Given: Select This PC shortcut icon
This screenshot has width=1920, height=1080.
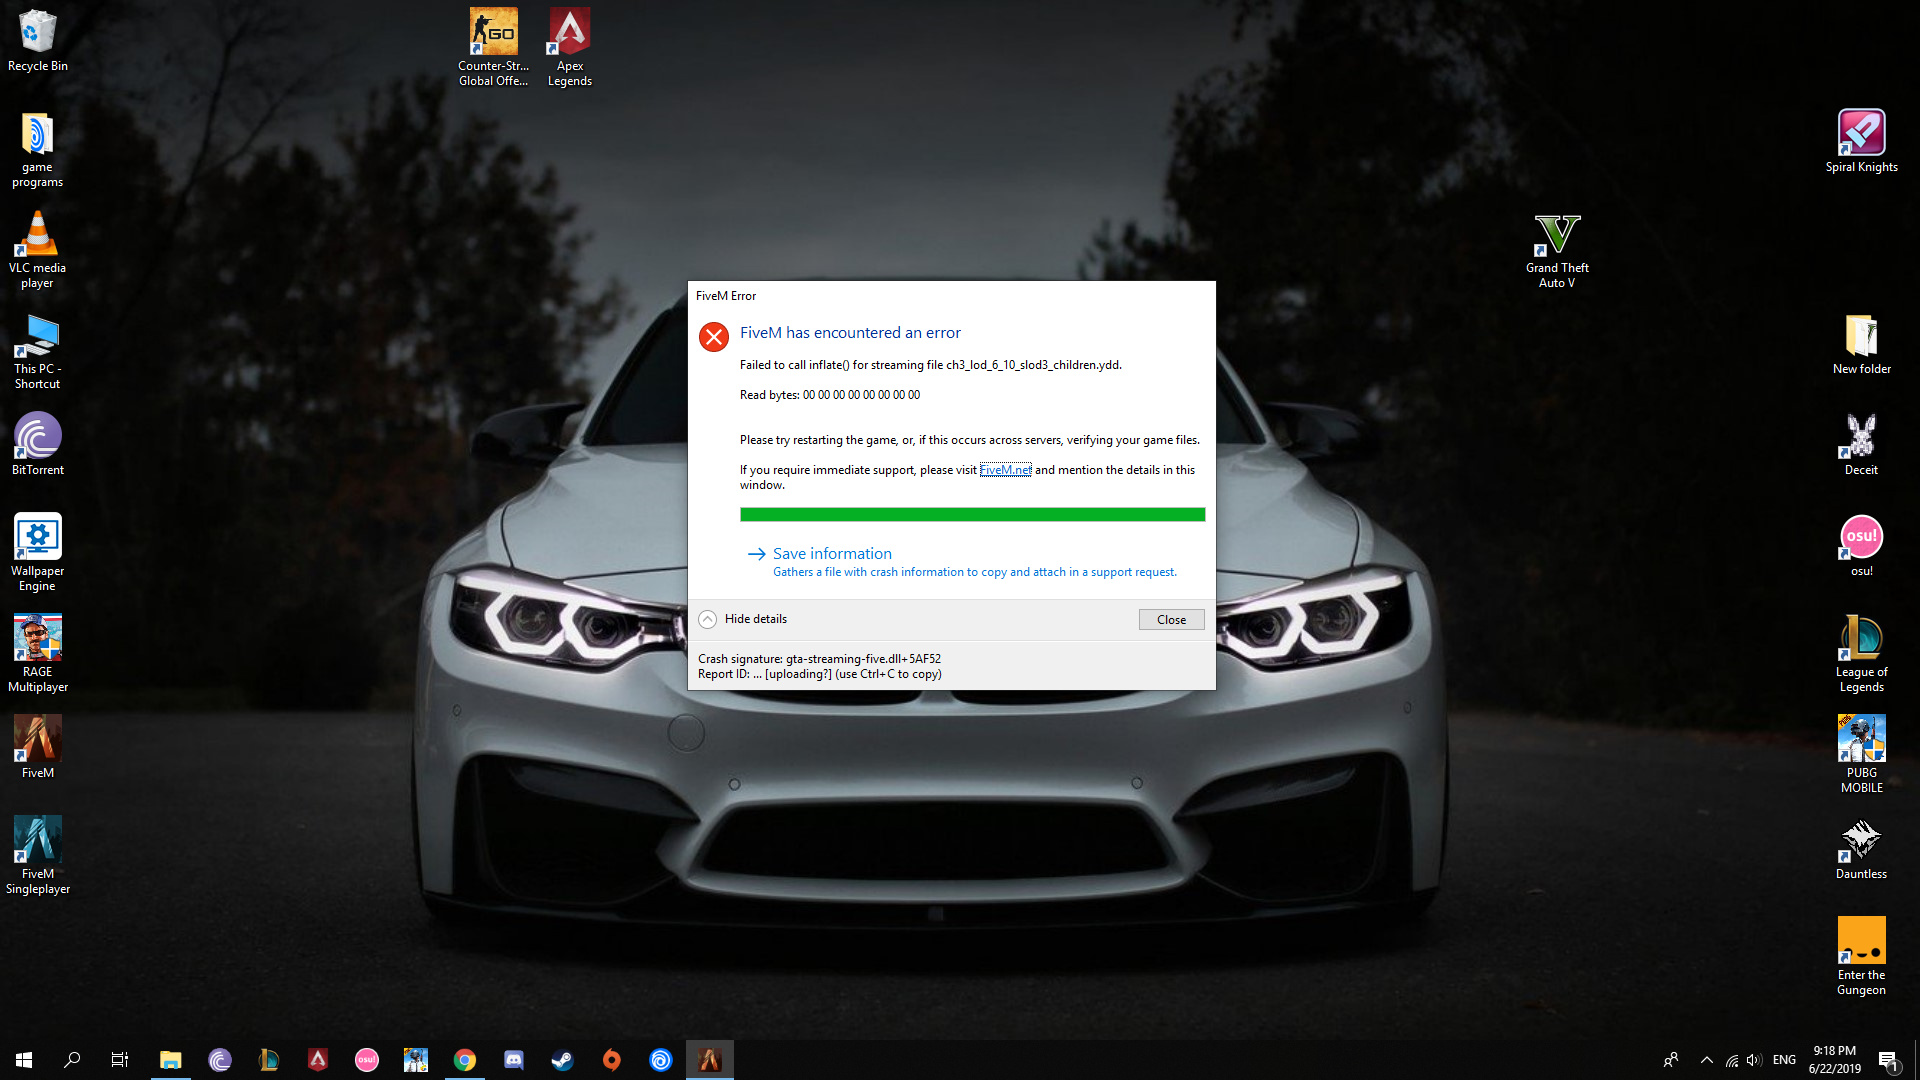Looking at the screenshot, I should 38,351.
